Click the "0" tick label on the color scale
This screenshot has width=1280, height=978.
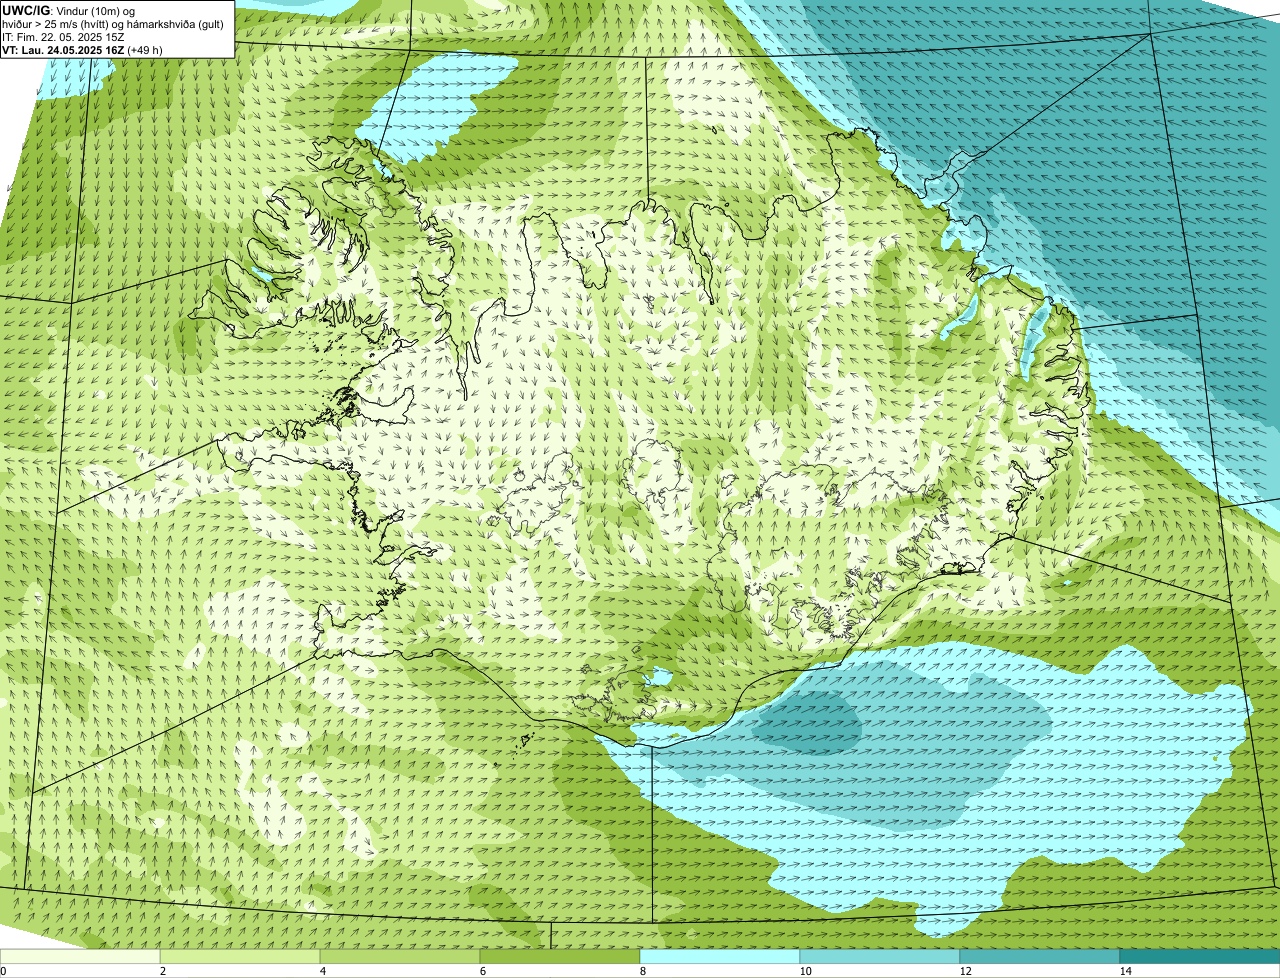point(3,971)
